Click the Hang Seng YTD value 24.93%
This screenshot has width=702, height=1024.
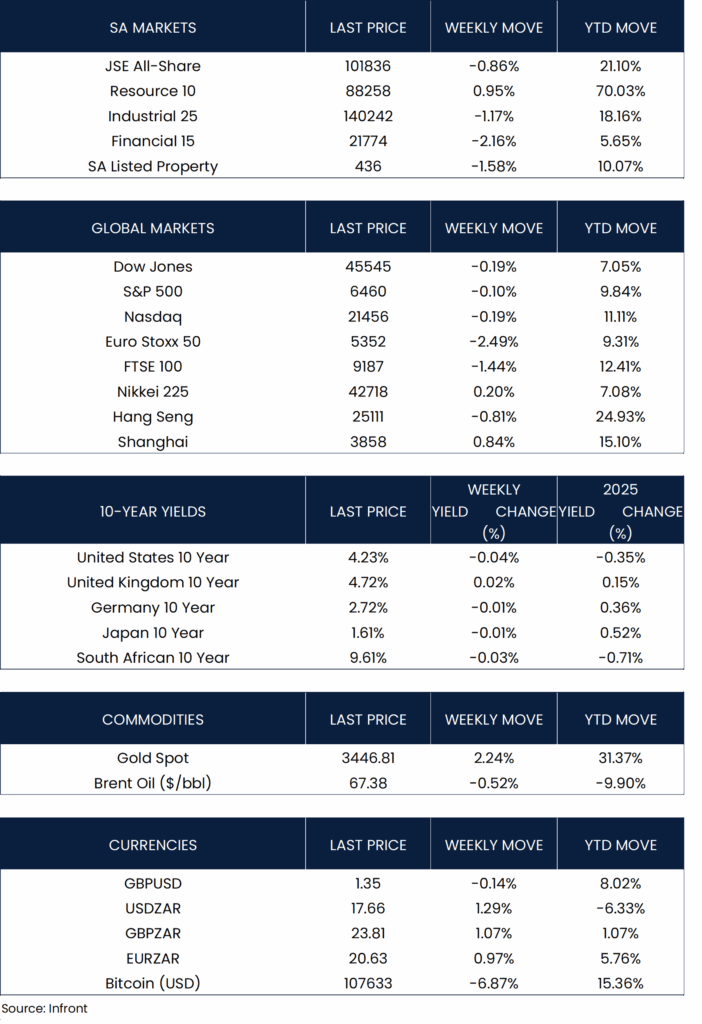[x=620, y=417]
